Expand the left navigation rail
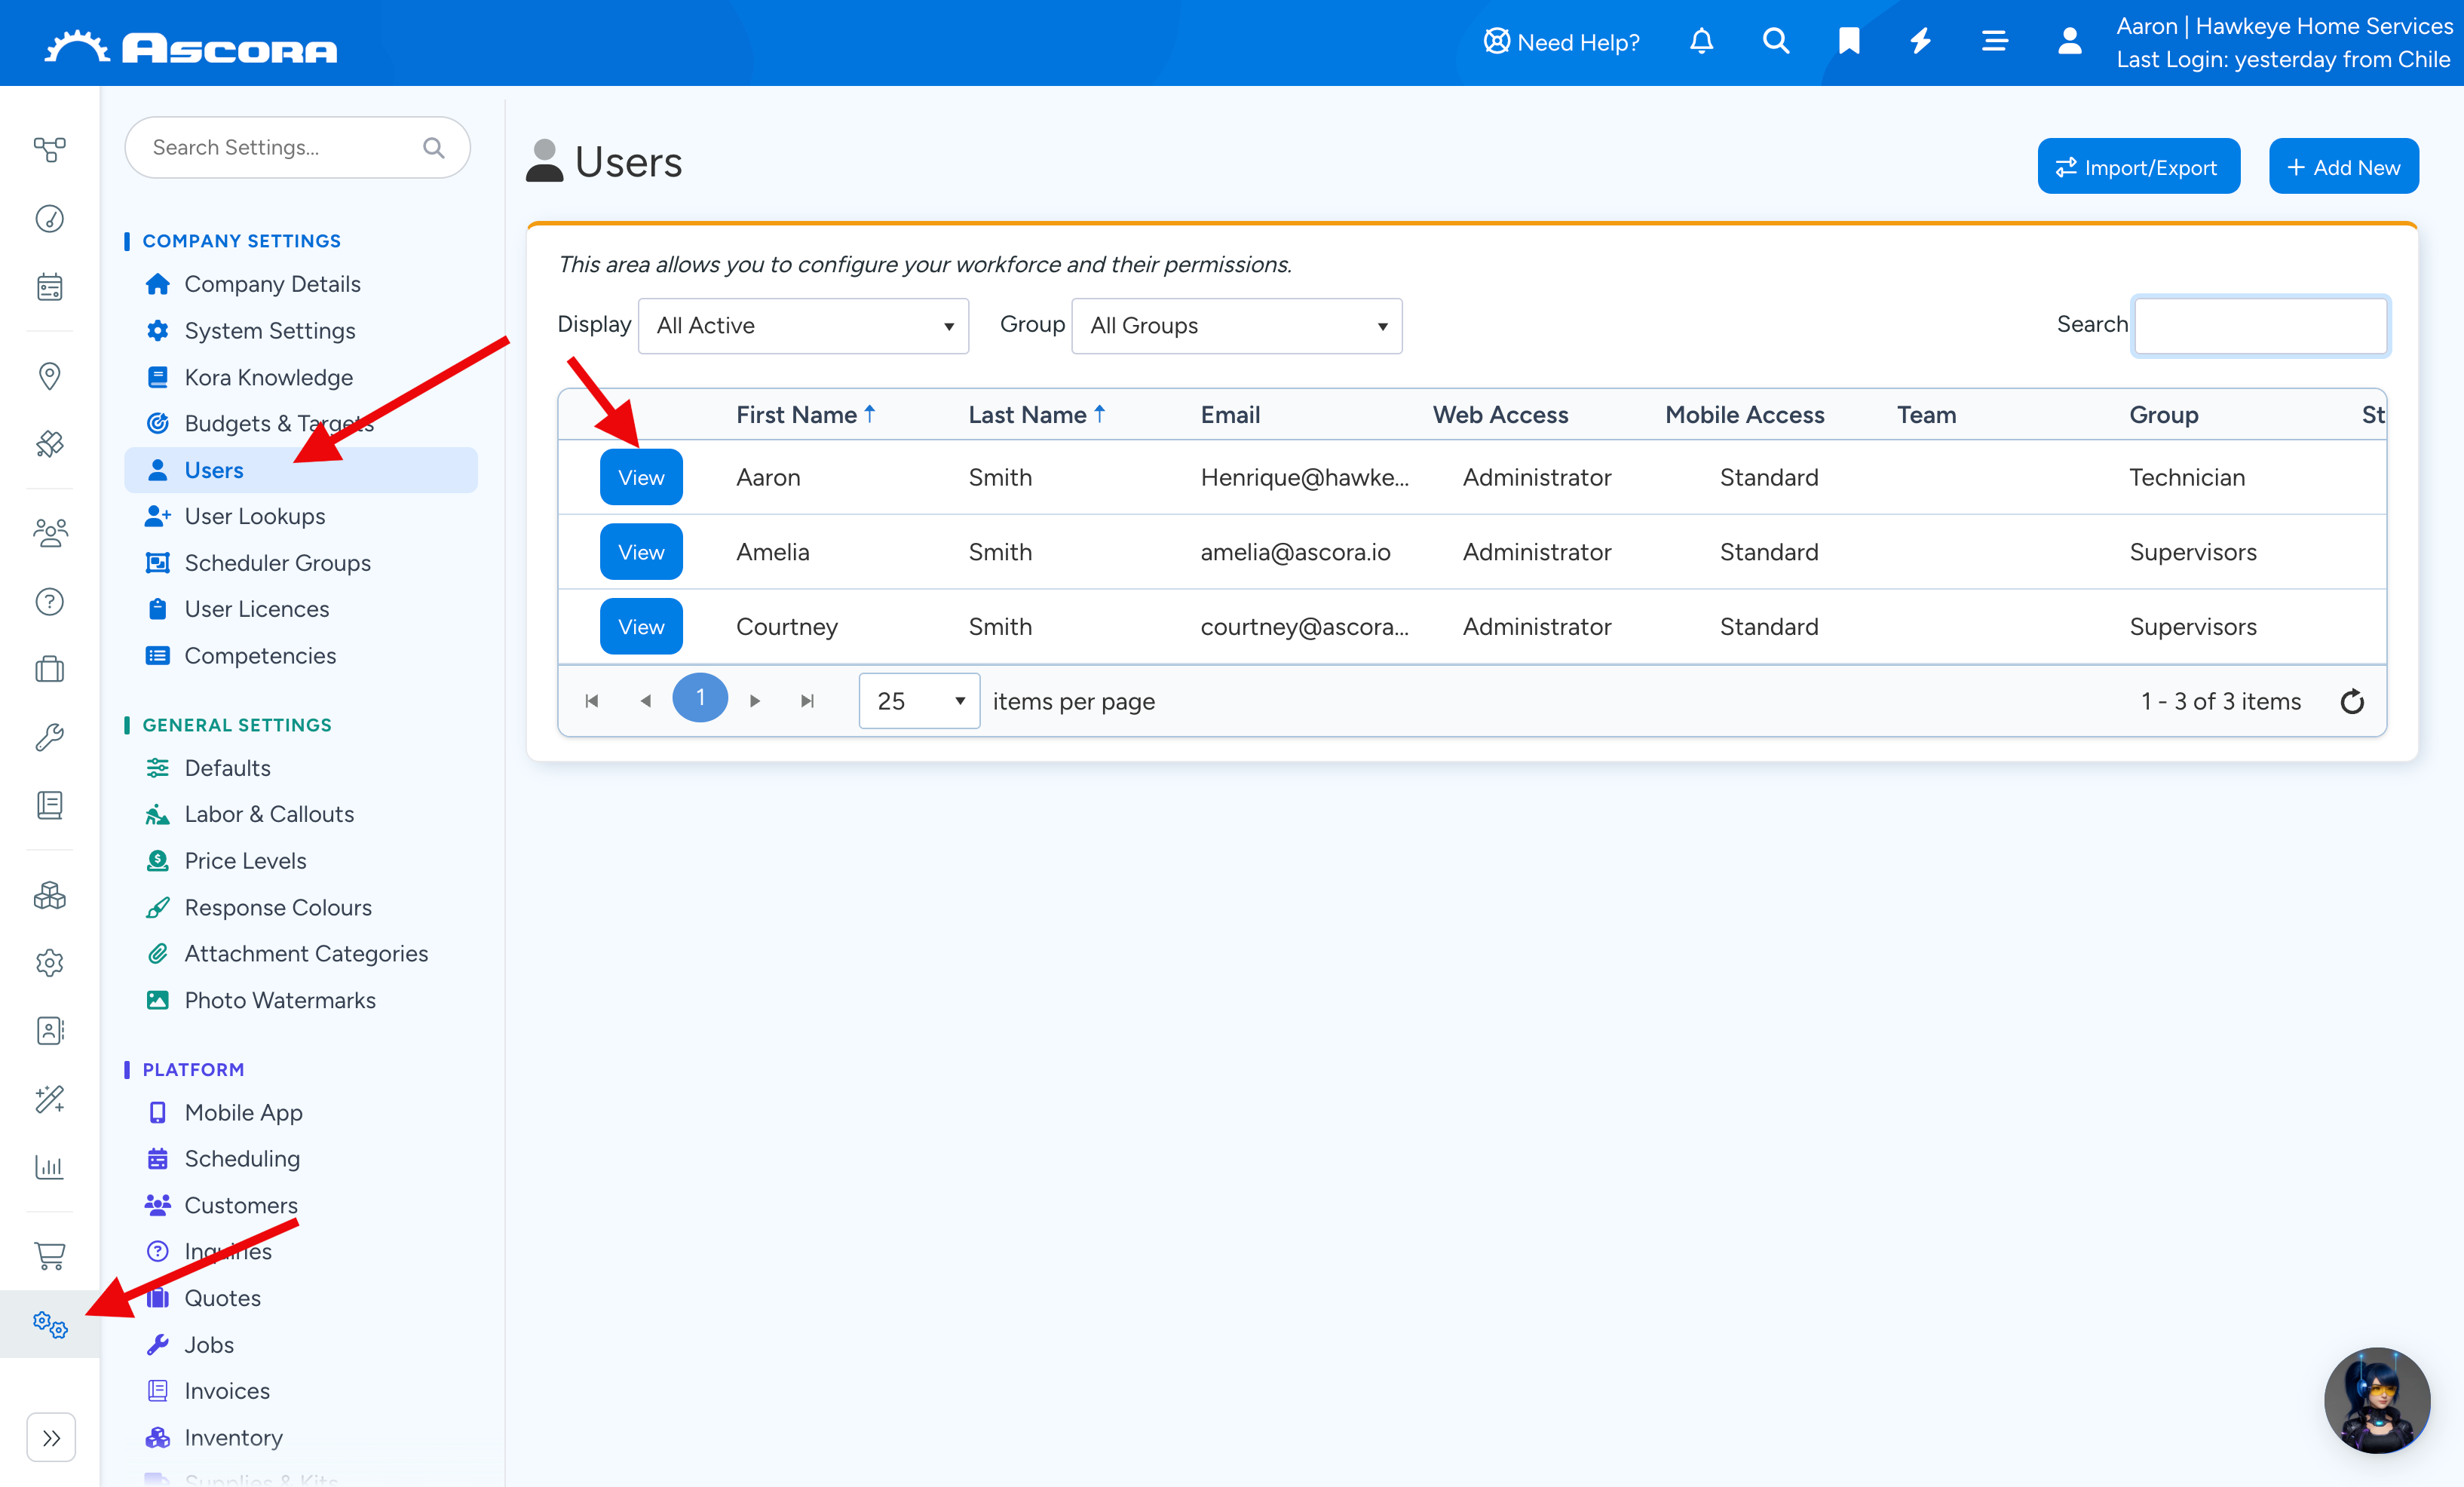The image size is (2464, 1487). pos(51,1438)
